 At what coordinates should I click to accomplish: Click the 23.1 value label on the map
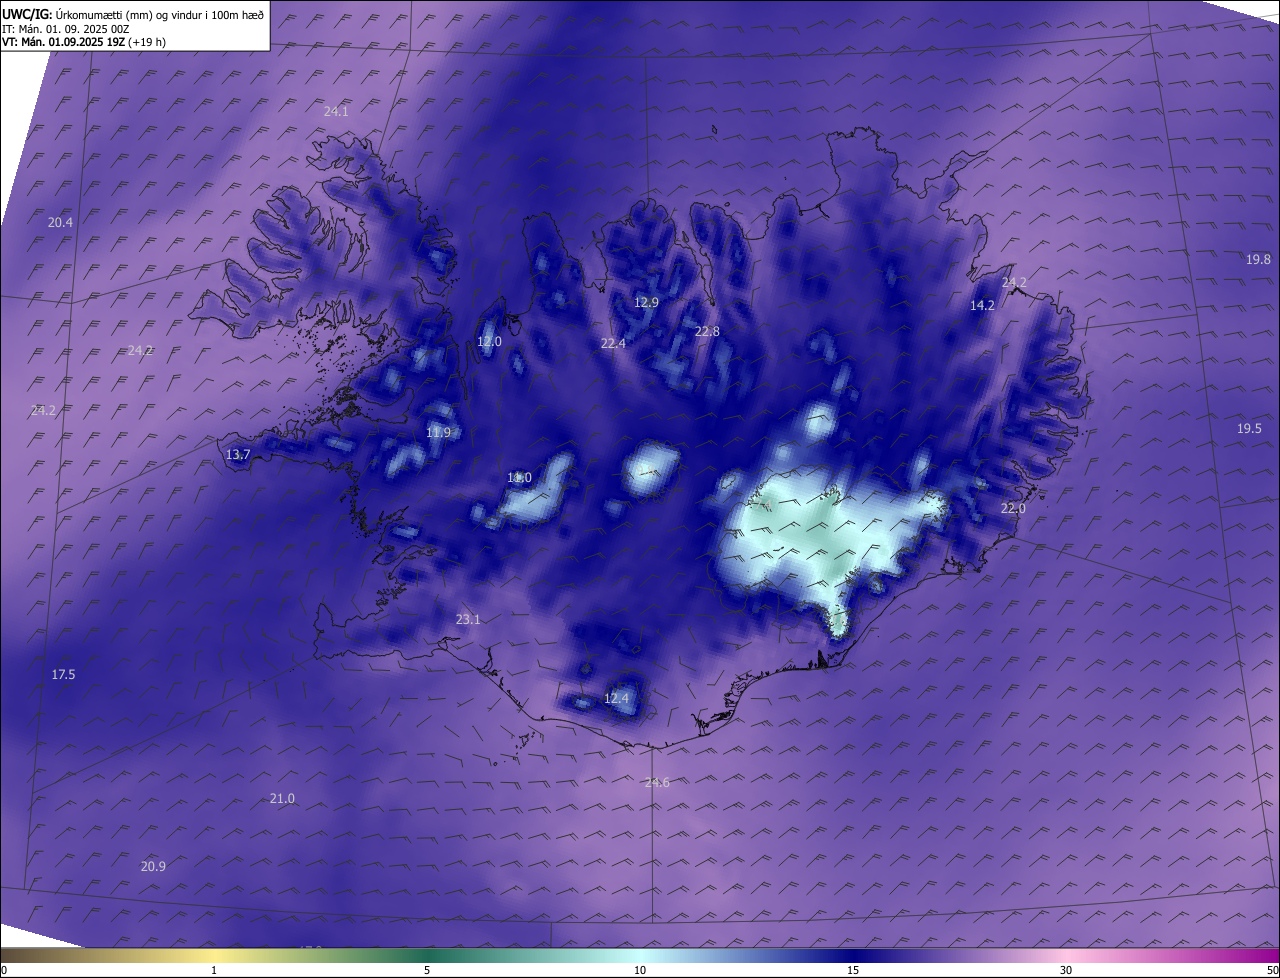[468, 619]
